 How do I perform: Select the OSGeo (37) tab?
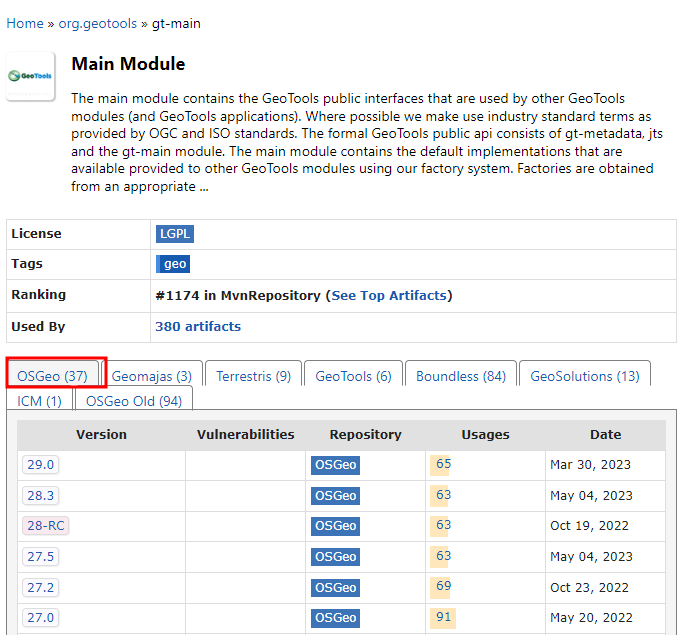pos(52,376)
